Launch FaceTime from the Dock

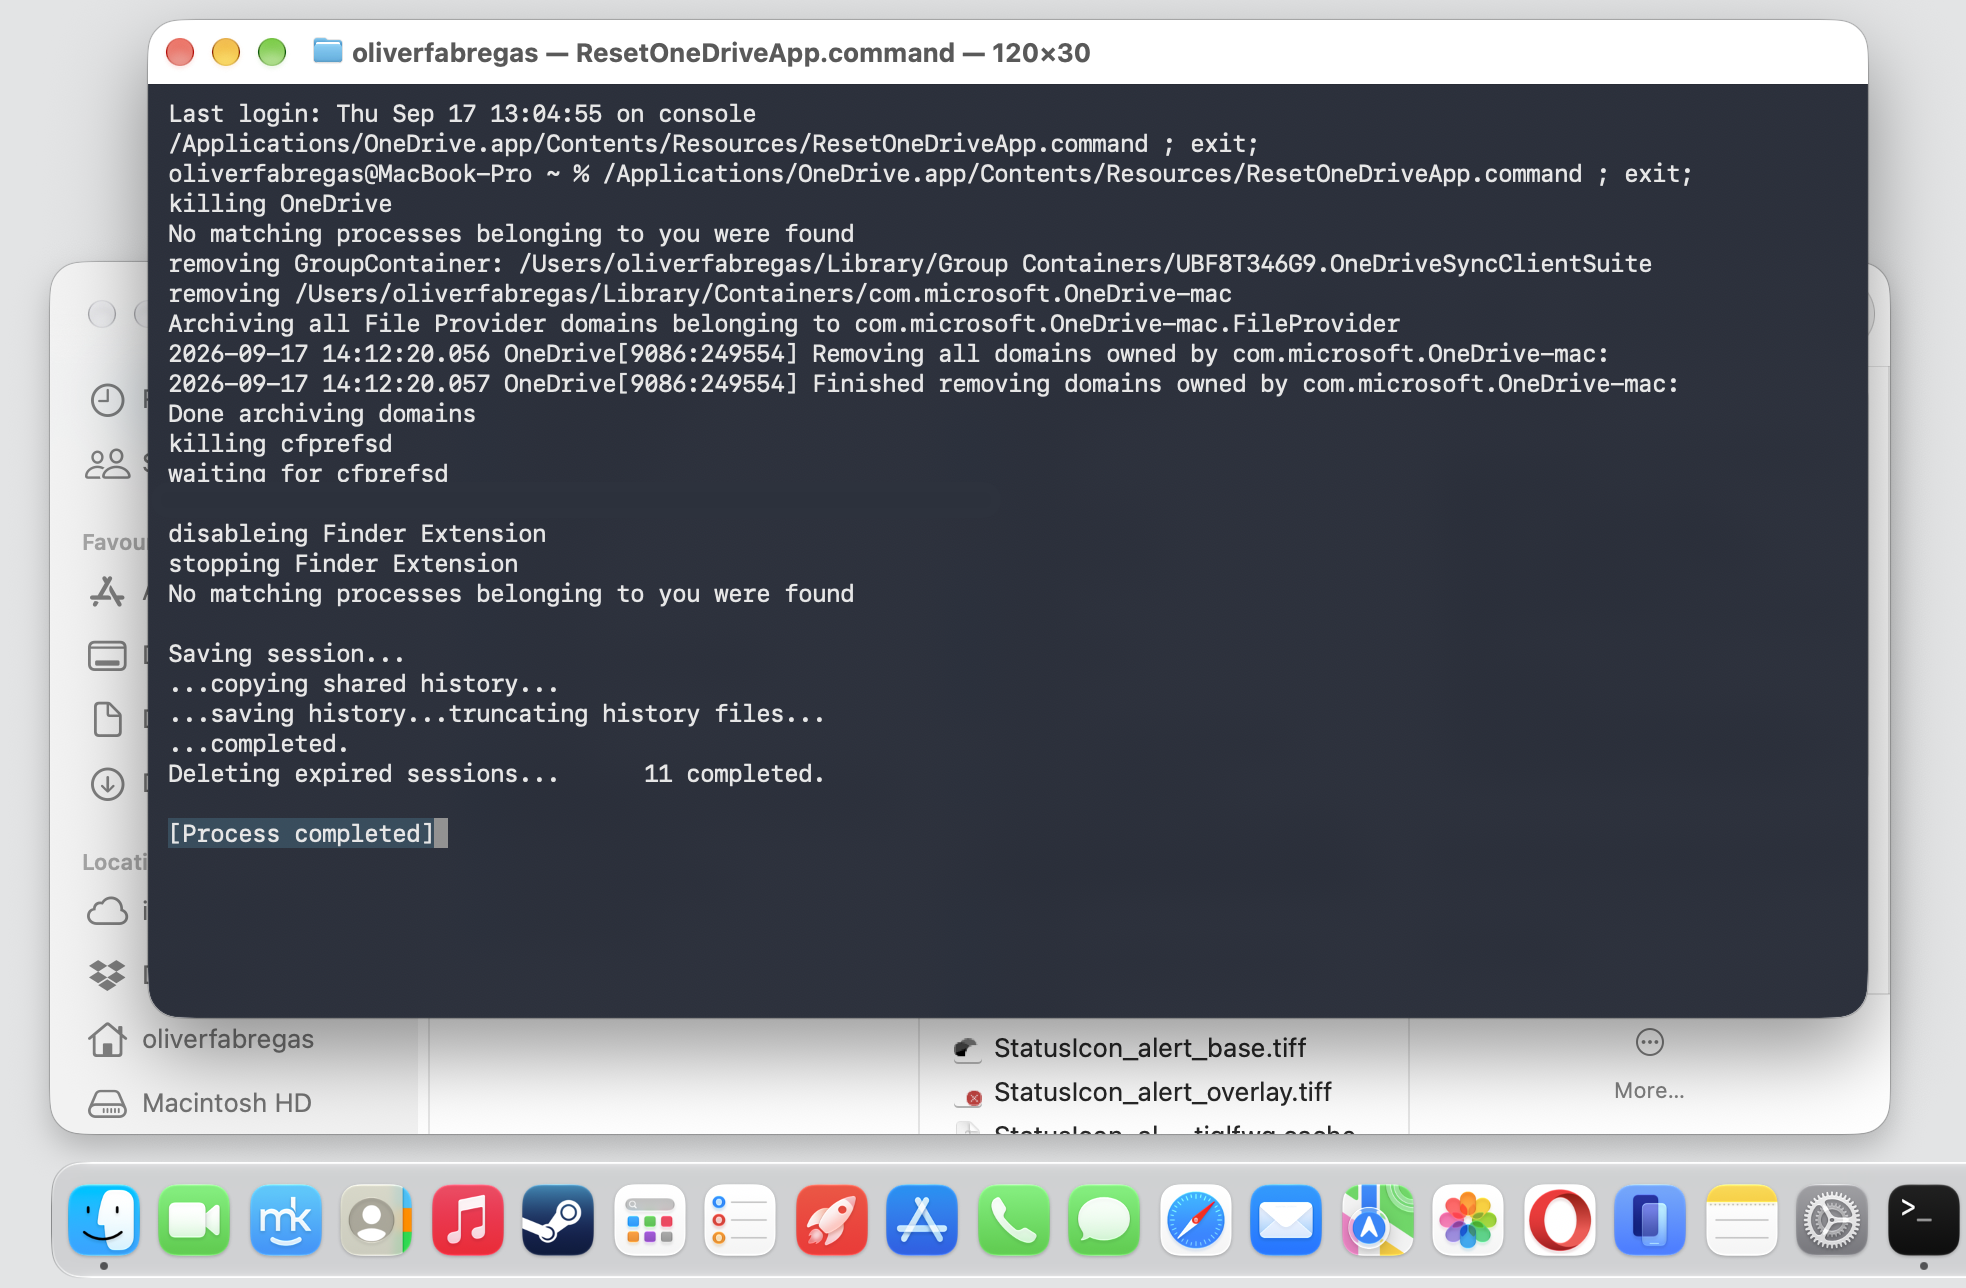click(x=194, y=1220)
